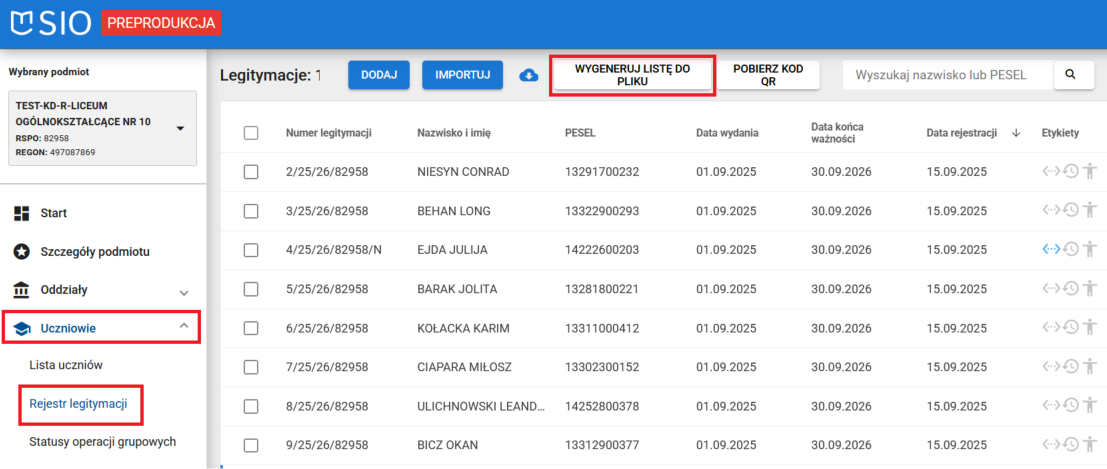The width and height of the screenshot is (1107, 469).
Task: Click the cloud download icon
Action: point(529,76)
